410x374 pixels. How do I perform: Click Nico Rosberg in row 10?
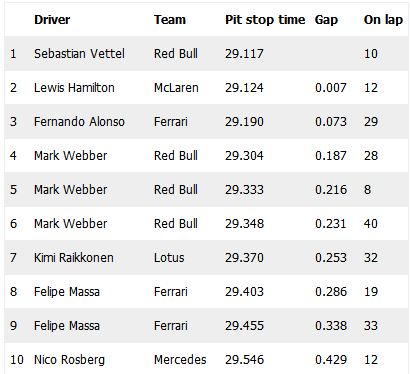point(69,360)
